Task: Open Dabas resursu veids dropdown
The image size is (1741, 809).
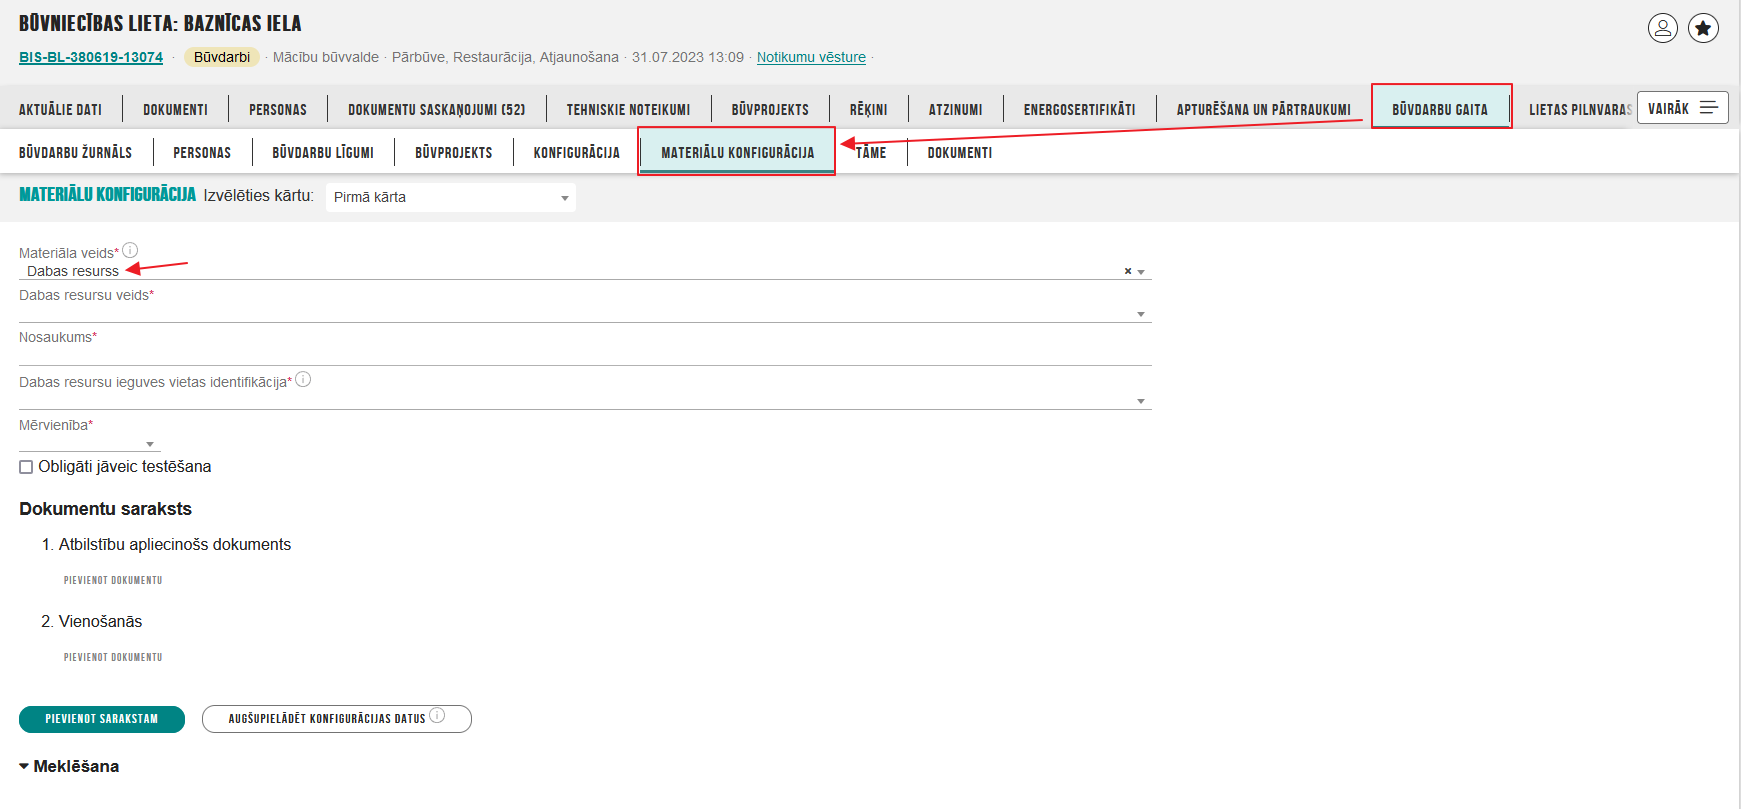Action: click(x=585, y=313)
